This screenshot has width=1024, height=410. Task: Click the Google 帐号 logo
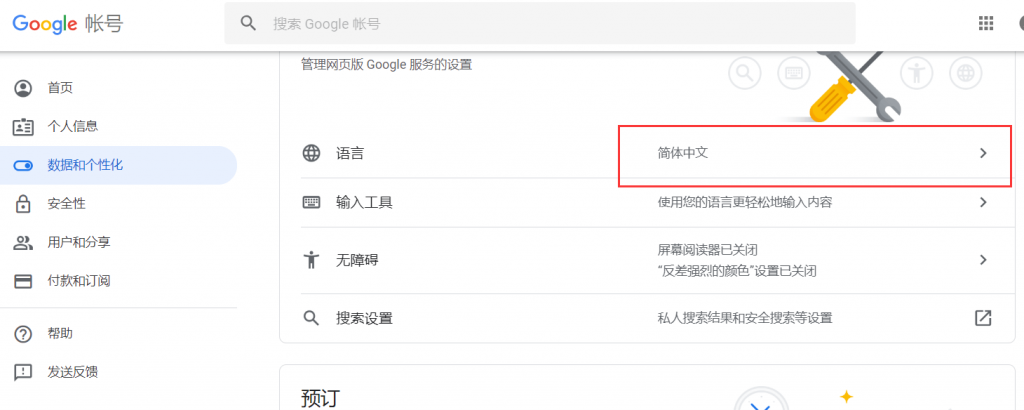pos(67,23)
